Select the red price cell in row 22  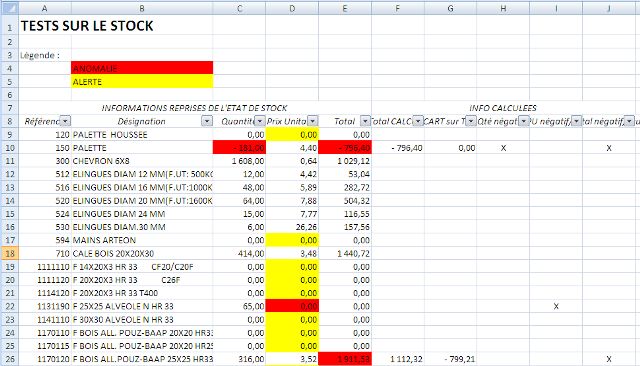tap(292, 306)
